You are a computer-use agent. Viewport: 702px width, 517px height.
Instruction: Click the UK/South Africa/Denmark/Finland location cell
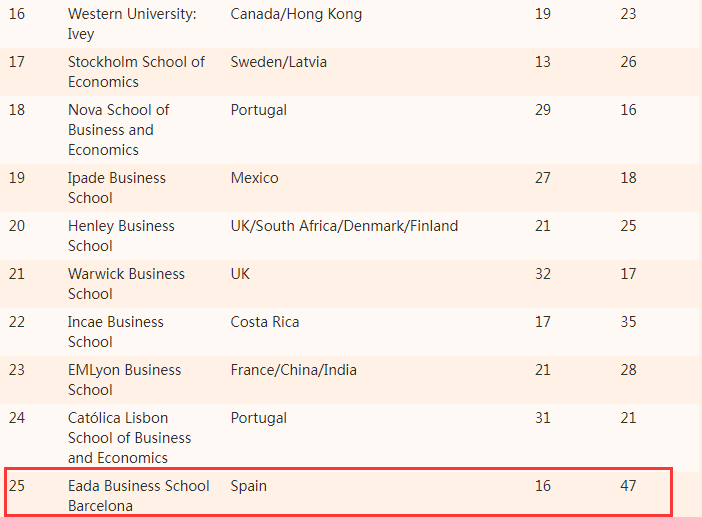pyautogui.click(x=344, y=226)
